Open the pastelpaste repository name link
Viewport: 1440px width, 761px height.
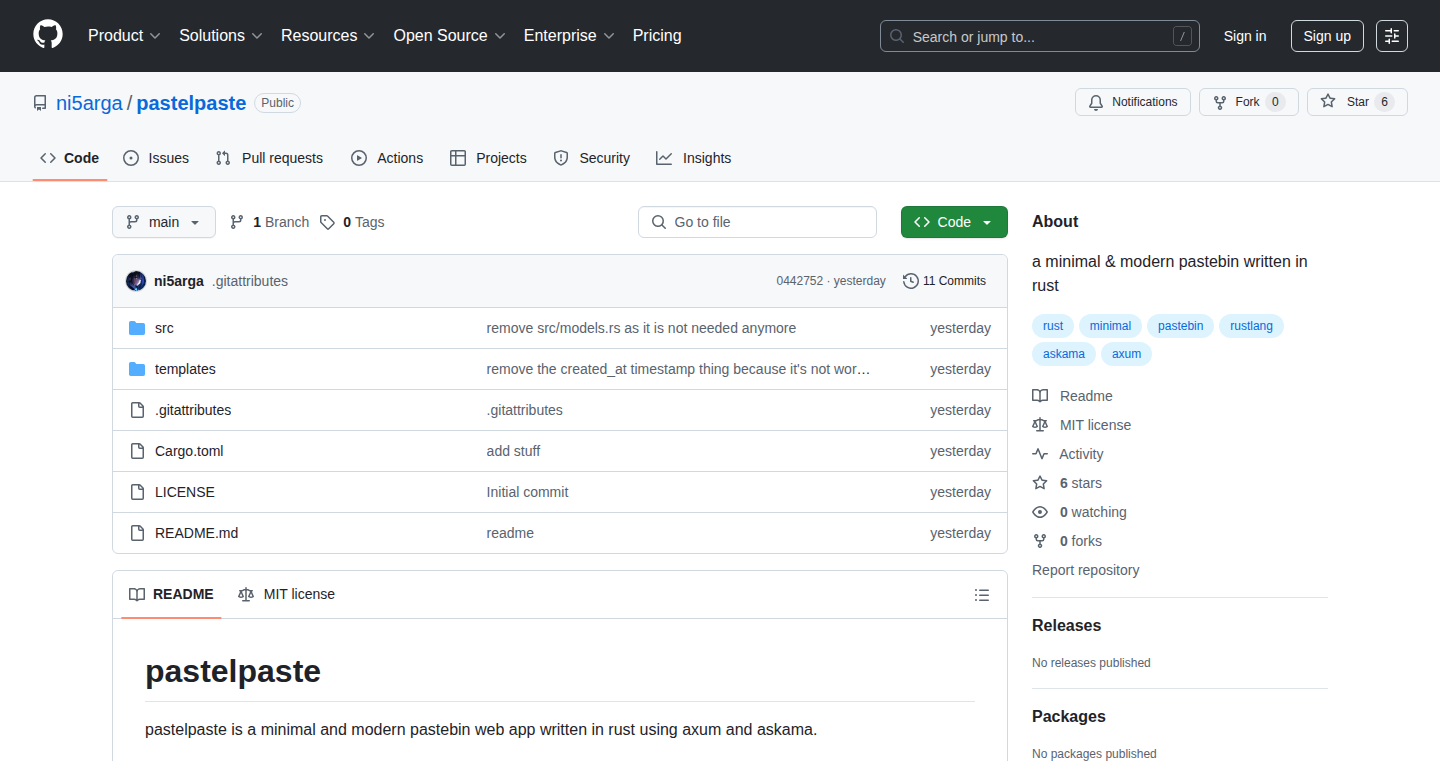[191, 103]
